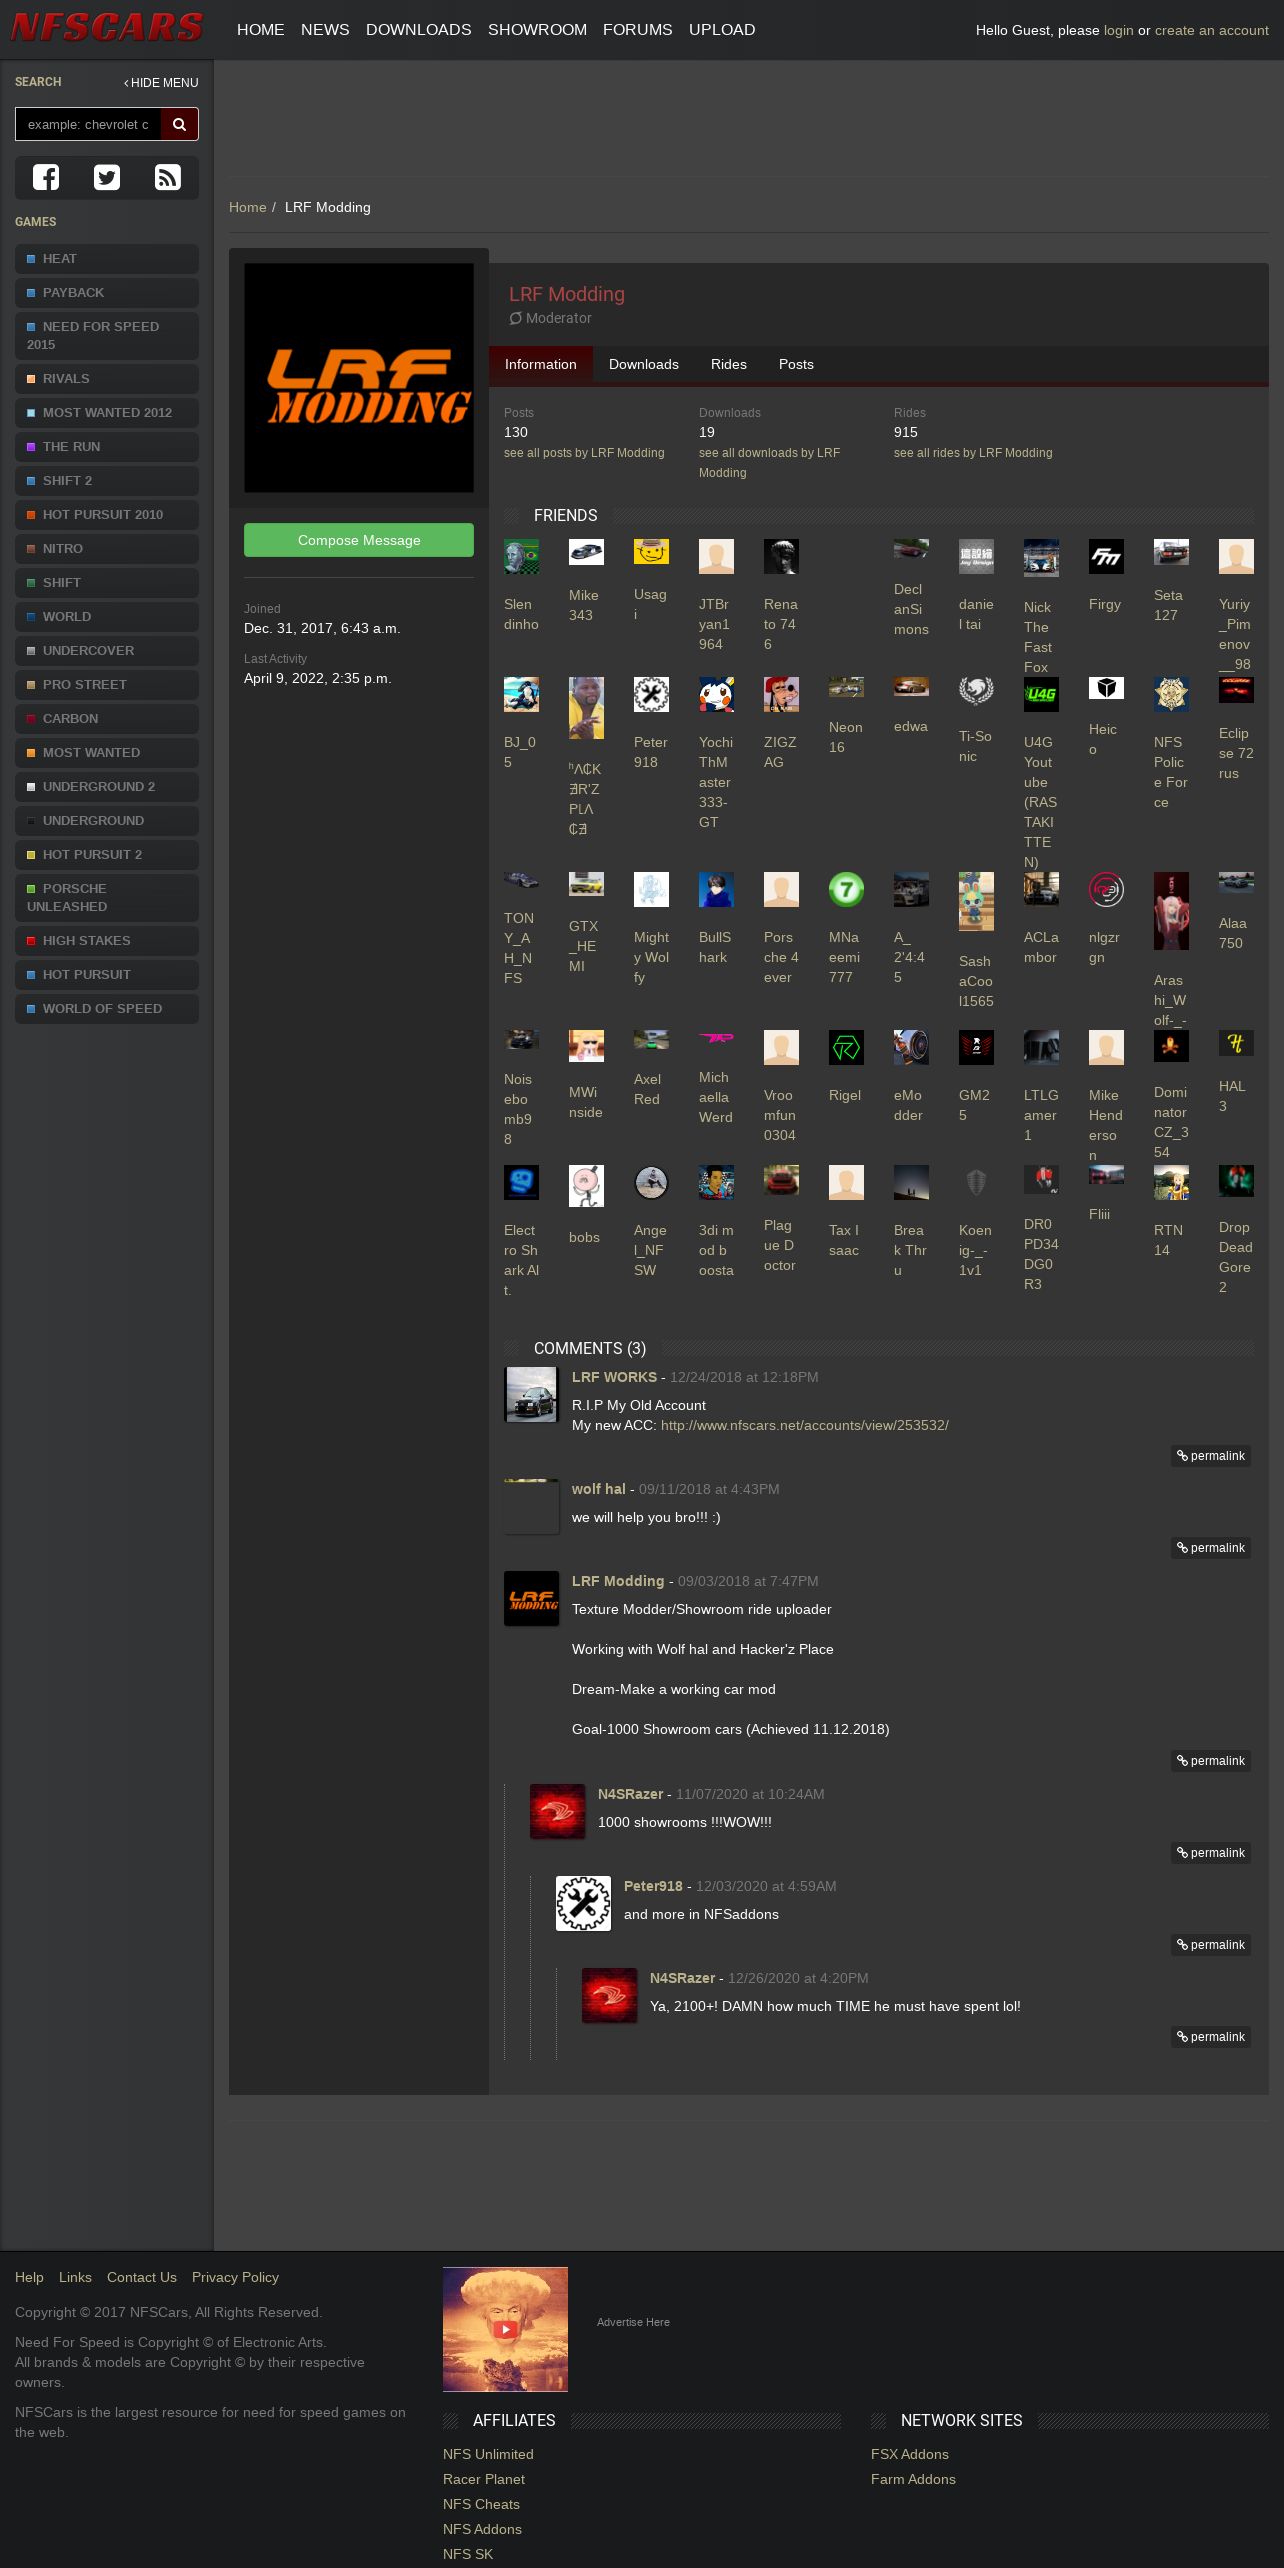Open the RSS feed icon

[168, 177]
